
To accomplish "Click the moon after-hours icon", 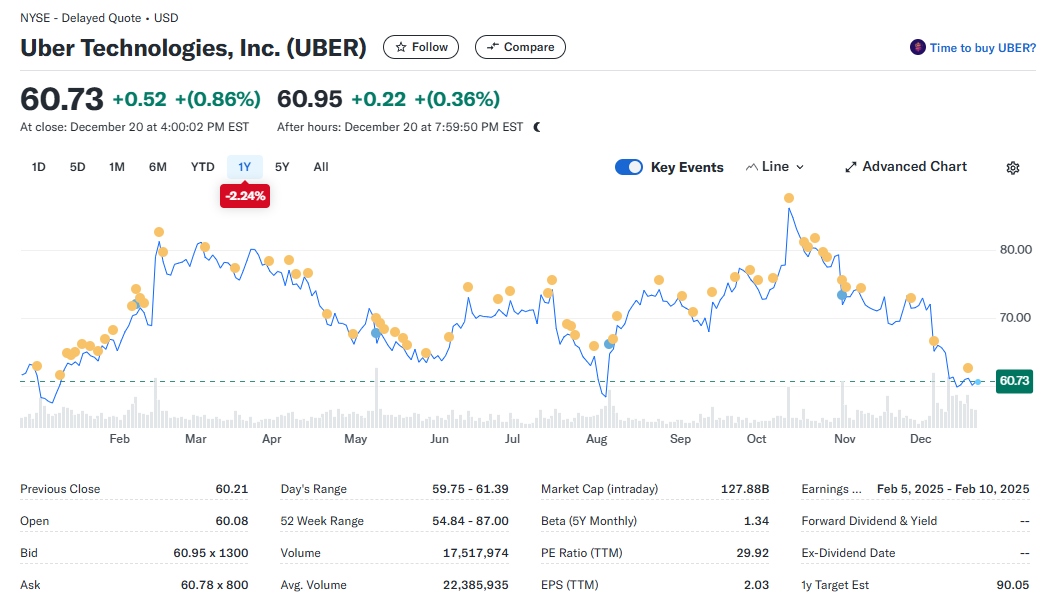I will [x=537, y=127].
